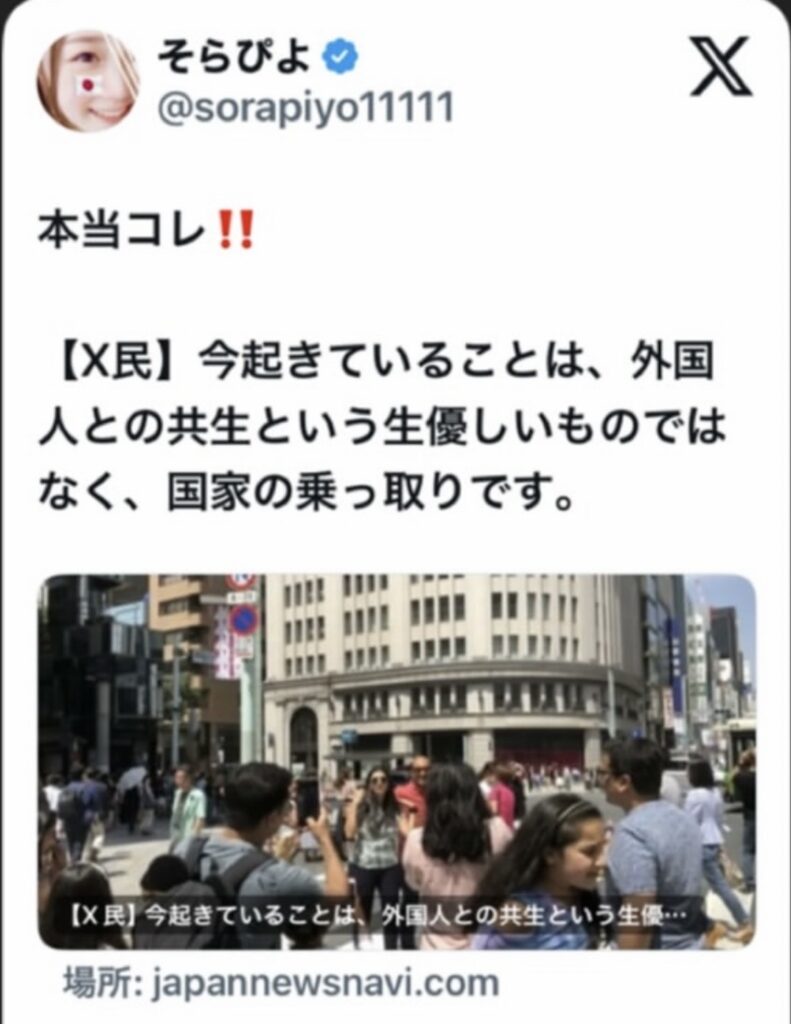Click the 【X民】 tag in tweet body

(x=115, y=360)
